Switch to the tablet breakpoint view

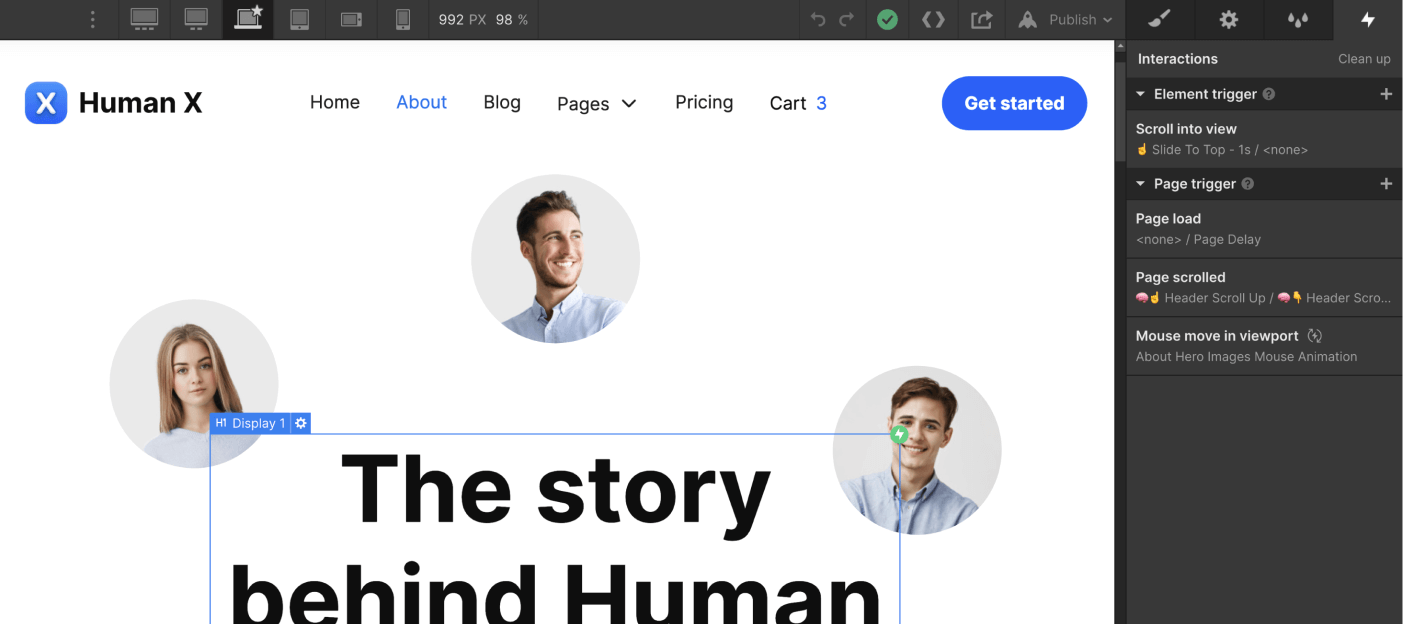click(x=299, y=19)
